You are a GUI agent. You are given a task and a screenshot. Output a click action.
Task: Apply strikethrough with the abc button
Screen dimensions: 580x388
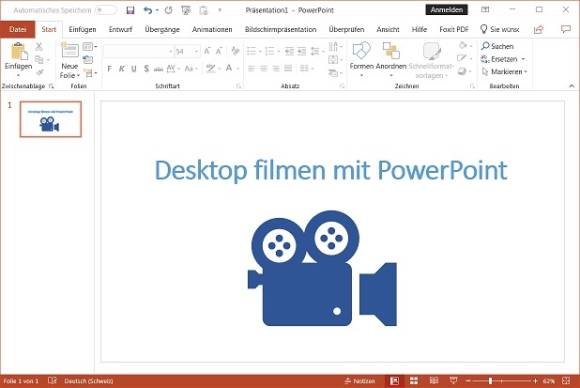click(158, 69)
